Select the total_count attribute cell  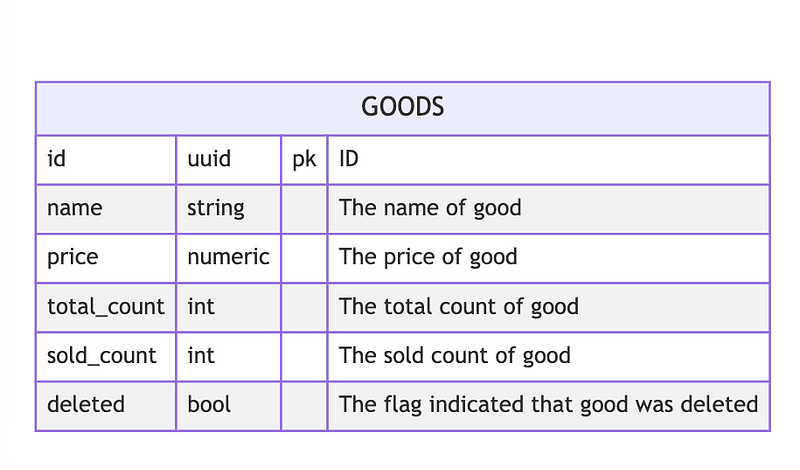coord(105,306)
